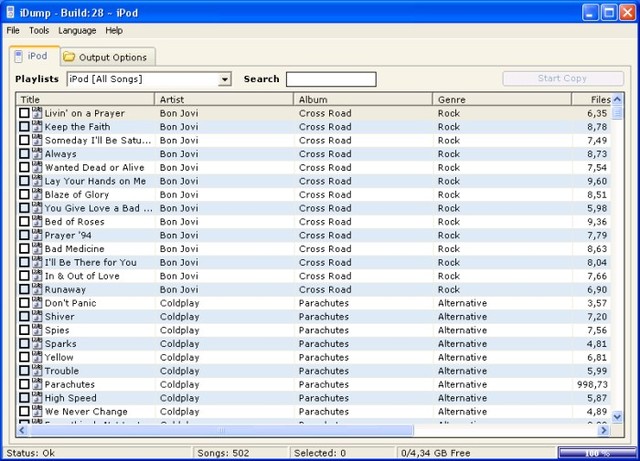Click the horizontal scrollbar thumb

tap(221, 430)
